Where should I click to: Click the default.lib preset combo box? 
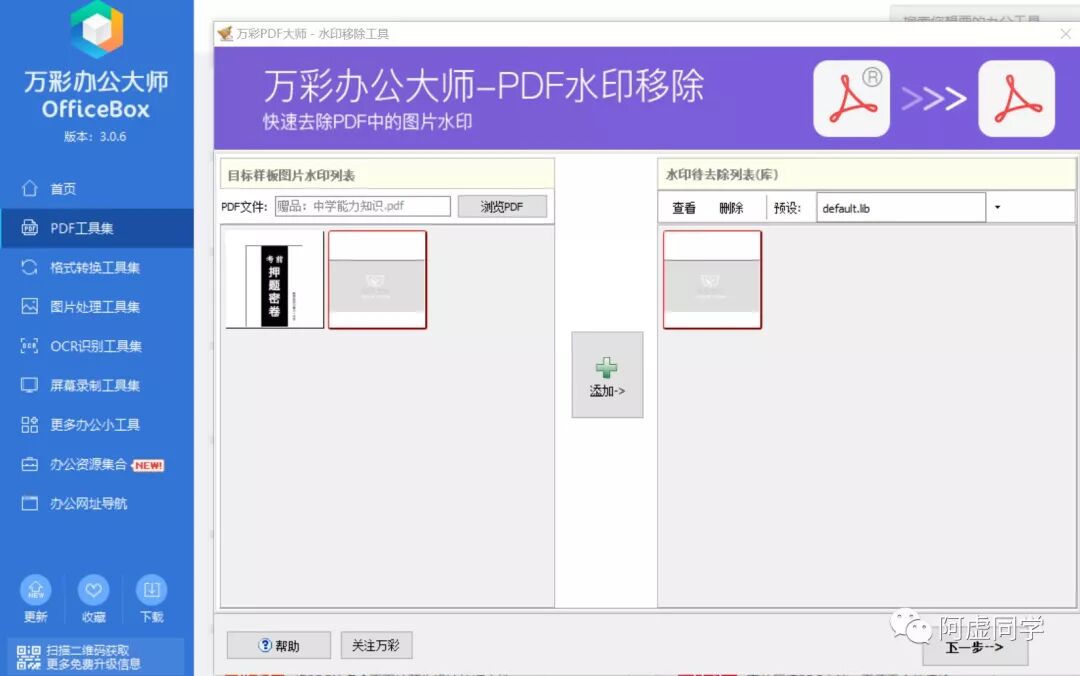pos(901,207)
